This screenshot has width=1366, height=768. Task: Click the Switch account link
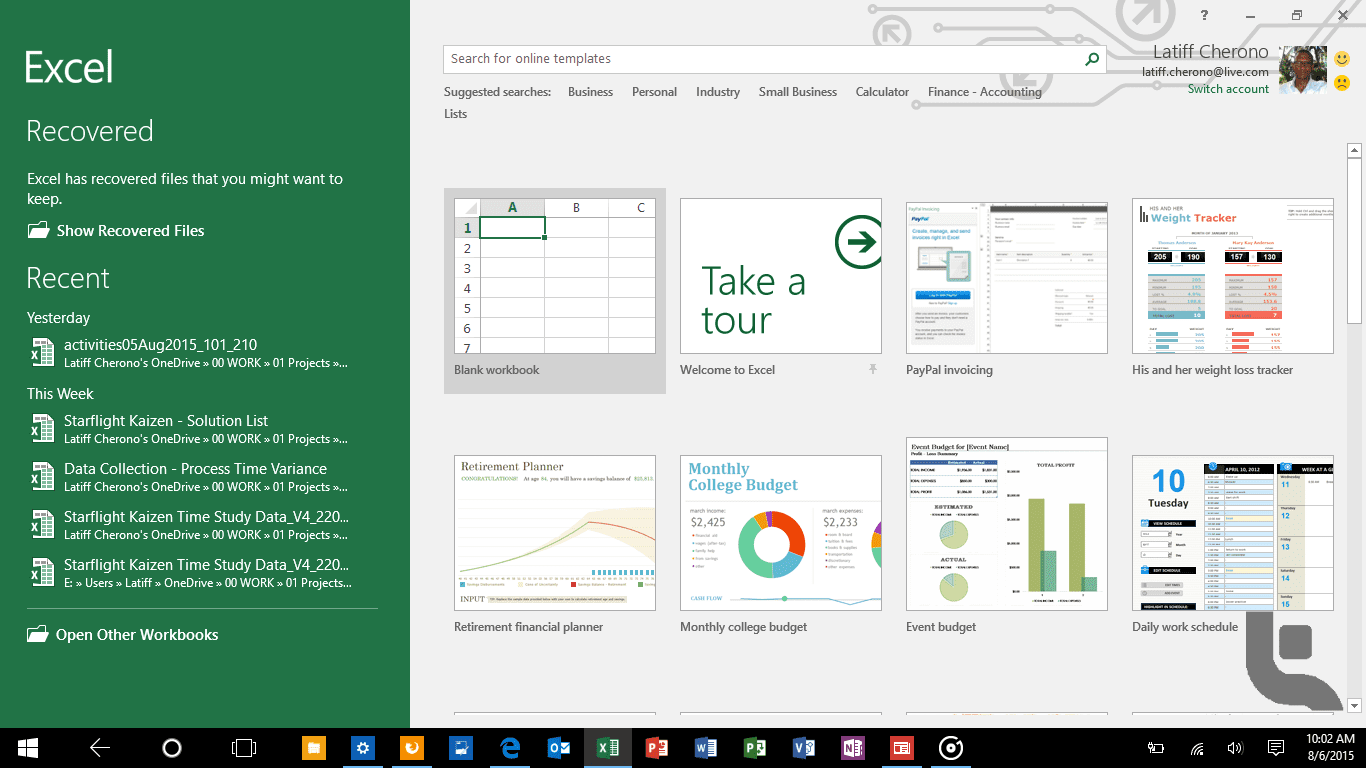tap(1228, 89)
